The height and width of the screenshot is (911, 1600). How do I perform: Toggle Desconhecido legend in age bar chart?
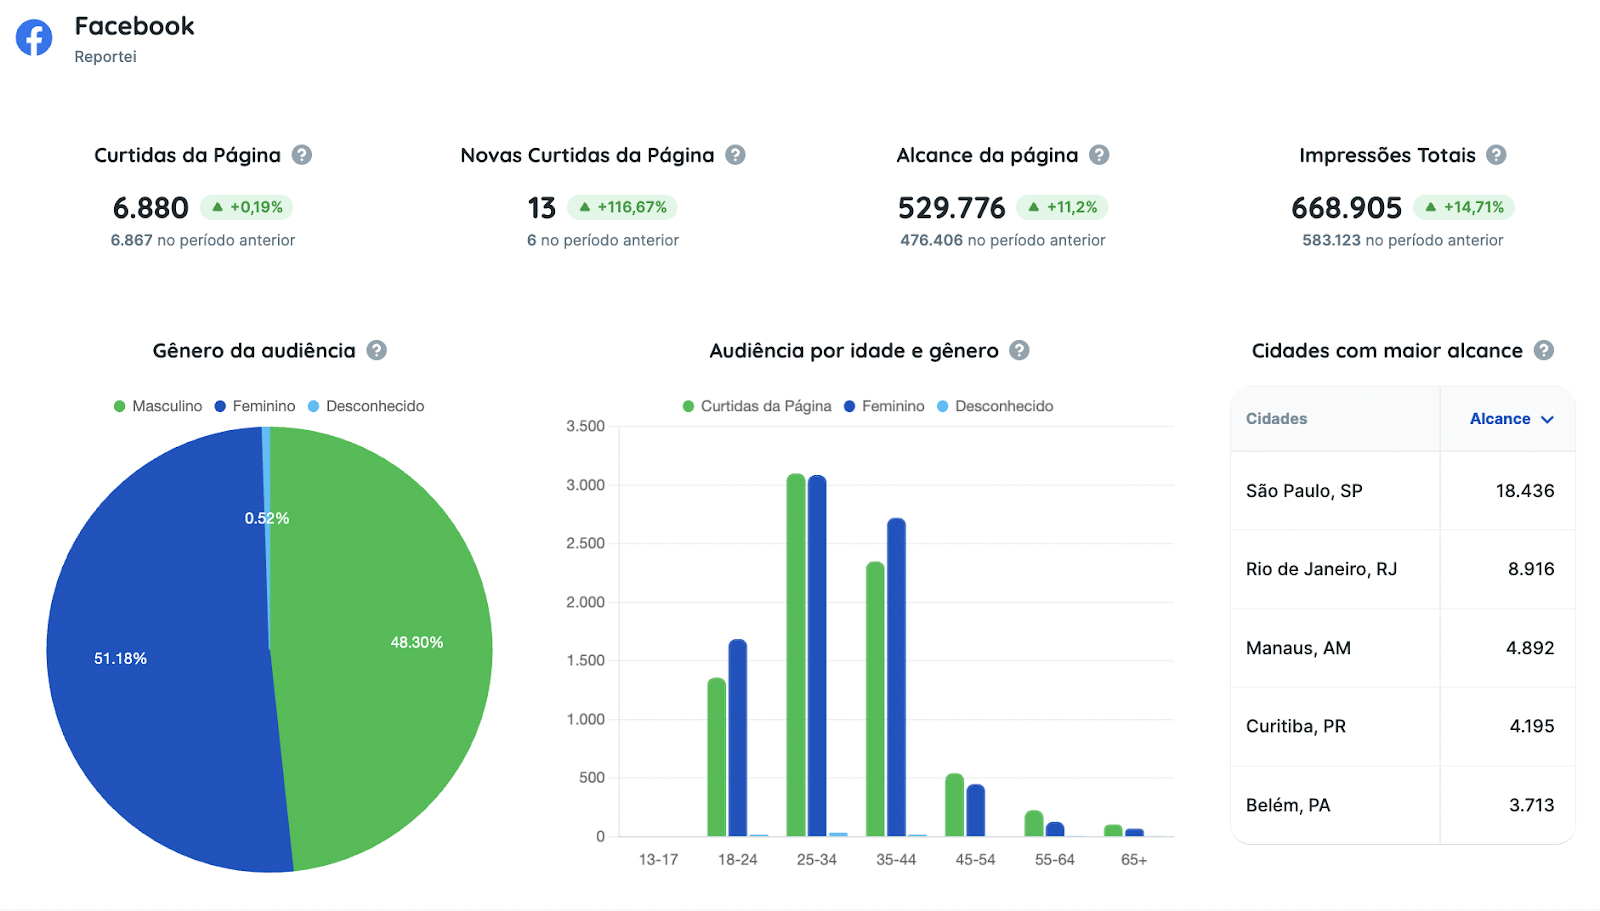(995, 406)
